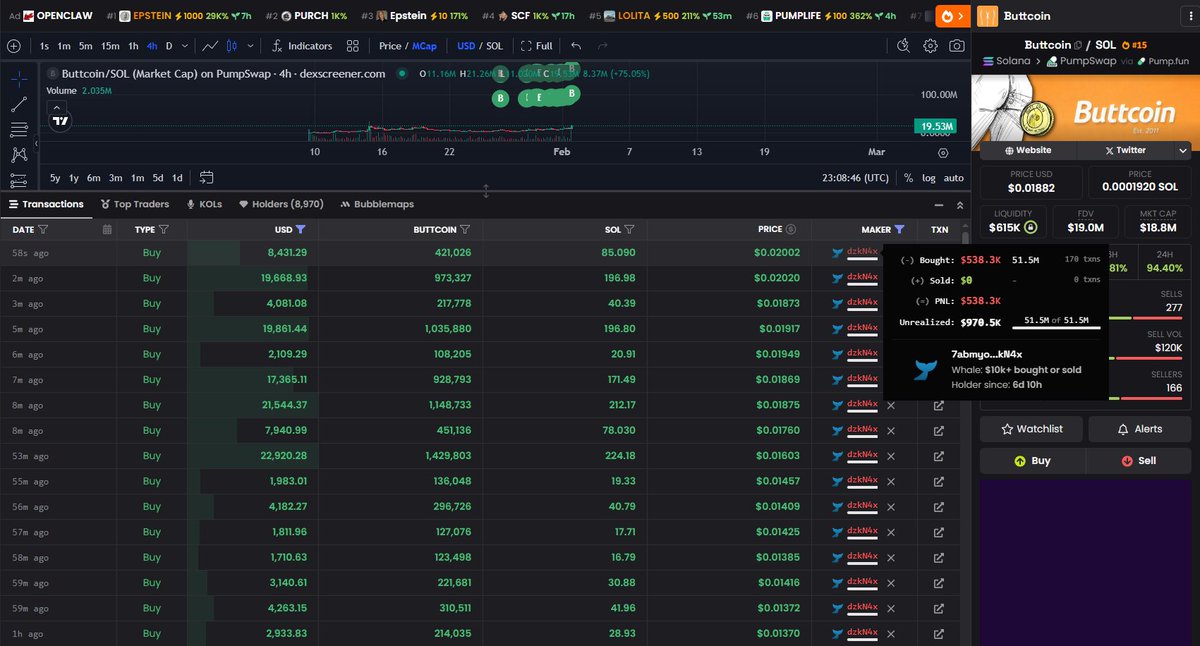The height and width of the screenshot is (646, 1200).
Task: Select the line chart type icon
Action: [211, 46]
